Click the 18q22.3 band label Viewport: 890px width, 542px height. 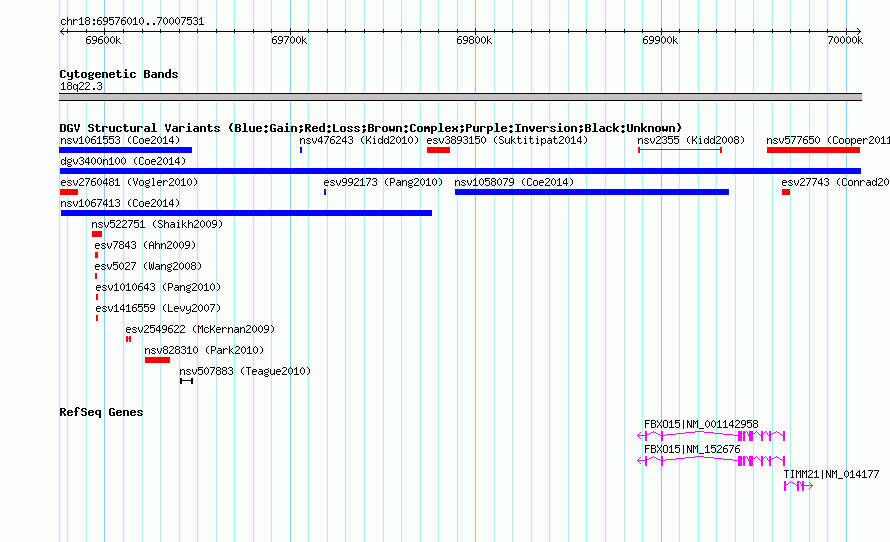point(81,86)
